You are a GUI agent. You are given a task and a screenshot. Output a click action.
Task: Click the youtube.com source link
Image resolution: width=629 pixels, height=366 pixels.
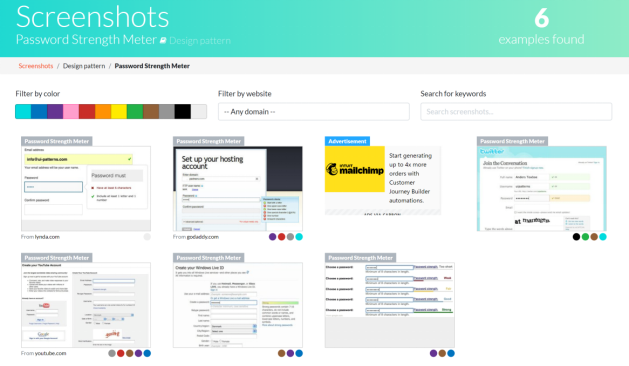(51, 353)
